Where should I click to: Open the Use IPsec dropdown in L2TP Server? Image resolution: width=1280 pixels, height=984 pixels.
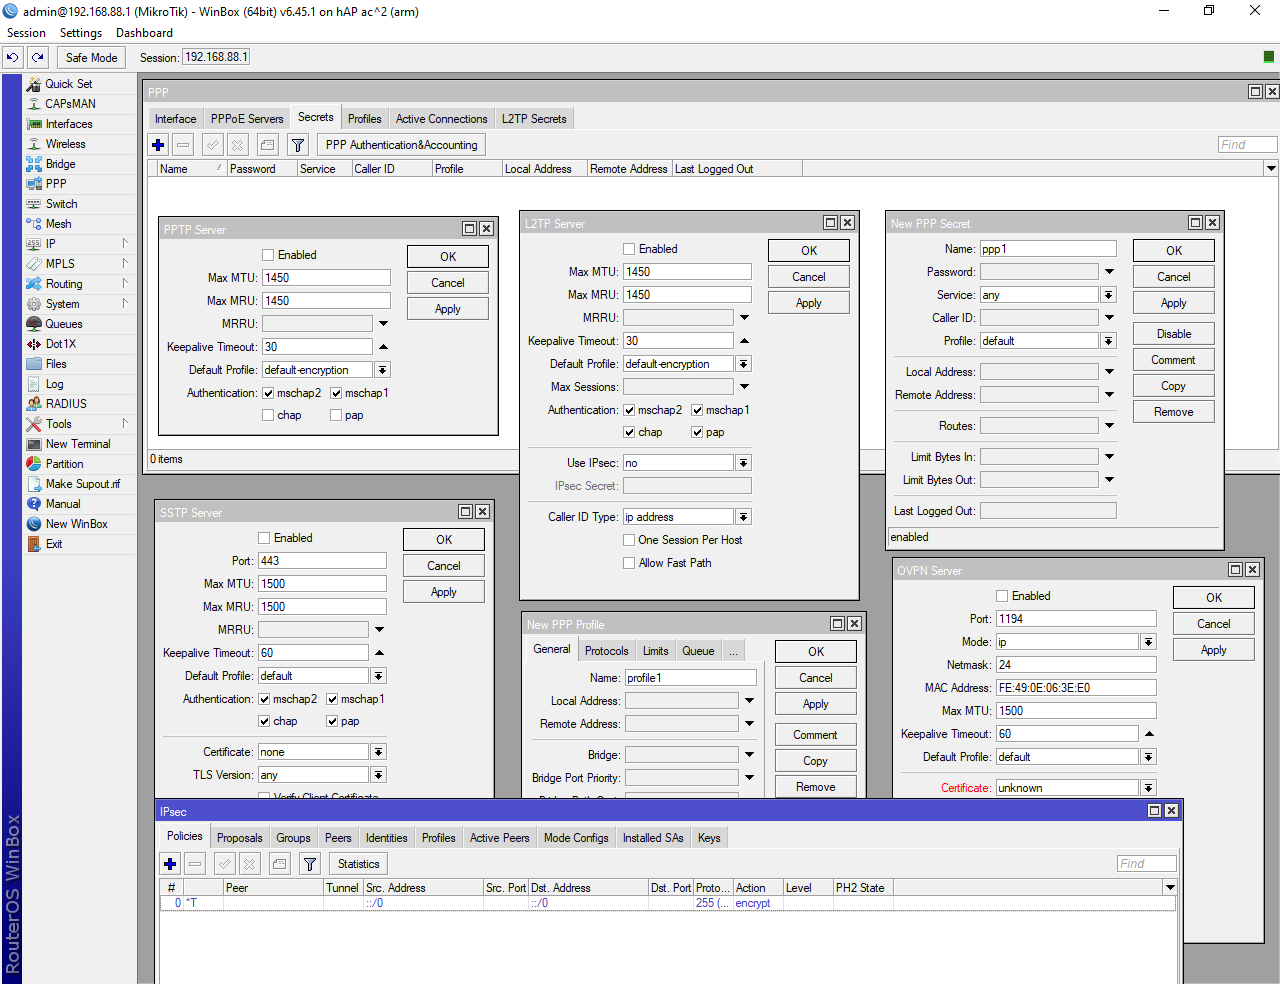coord(743,463)
